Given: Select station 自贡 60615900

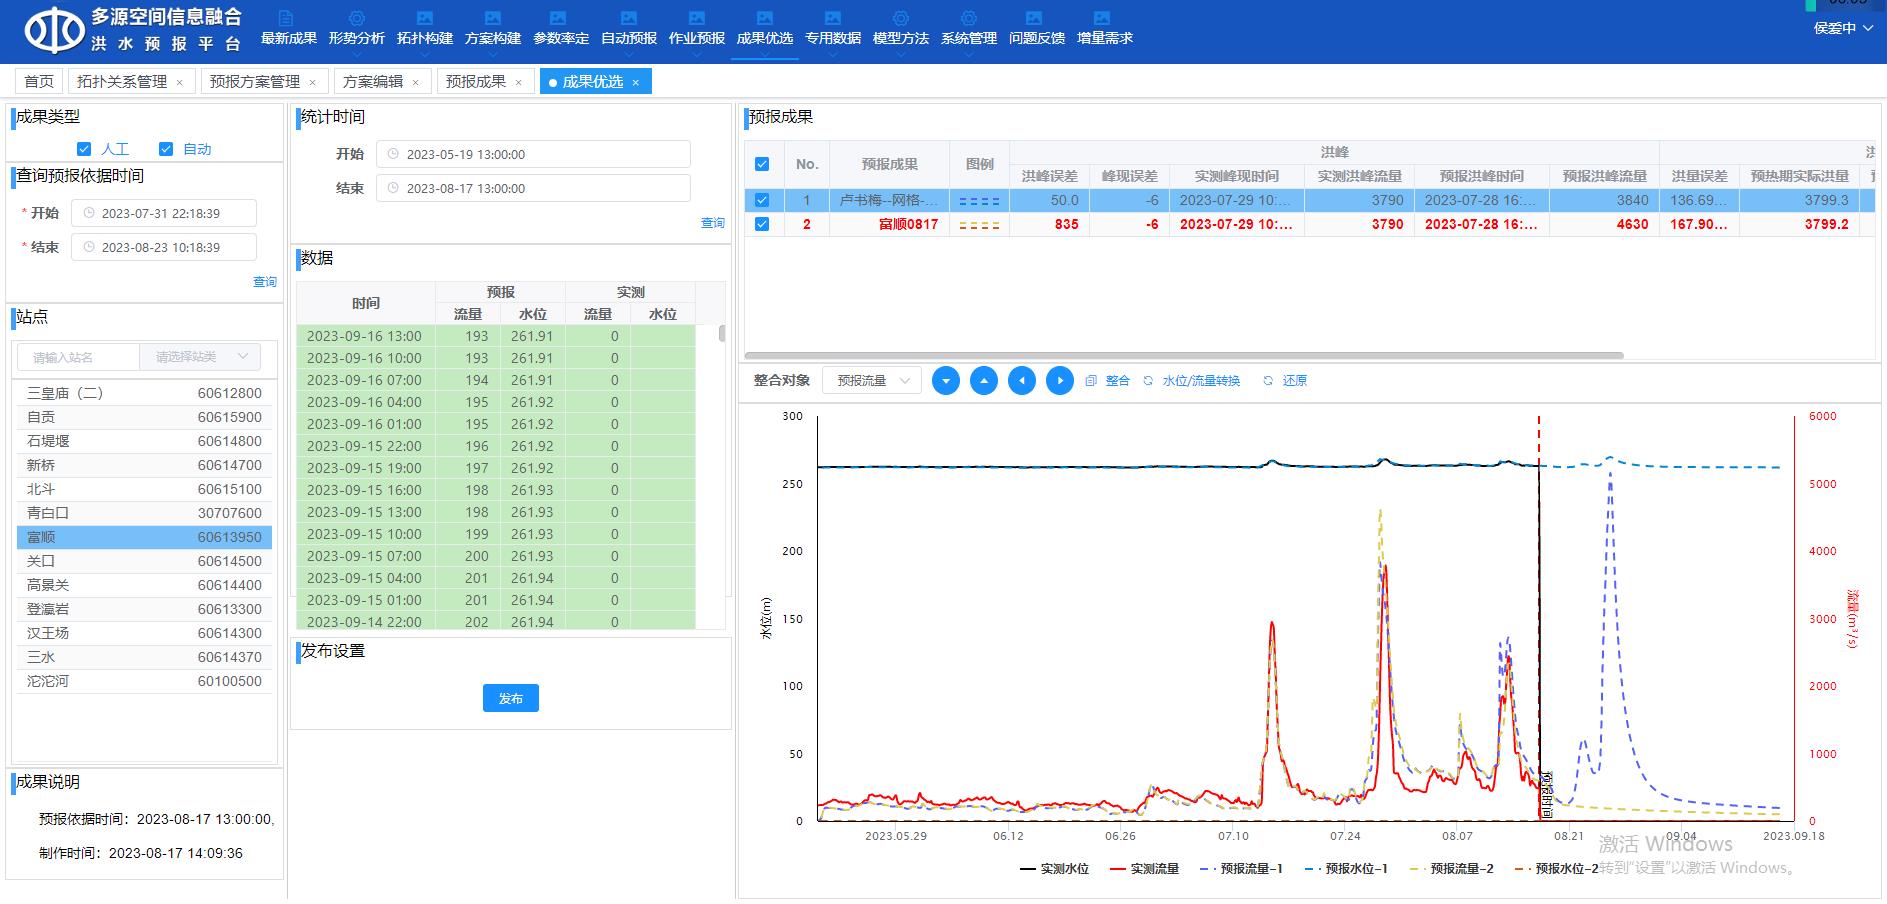Looking at the screenshot, I should click(144, 417).
